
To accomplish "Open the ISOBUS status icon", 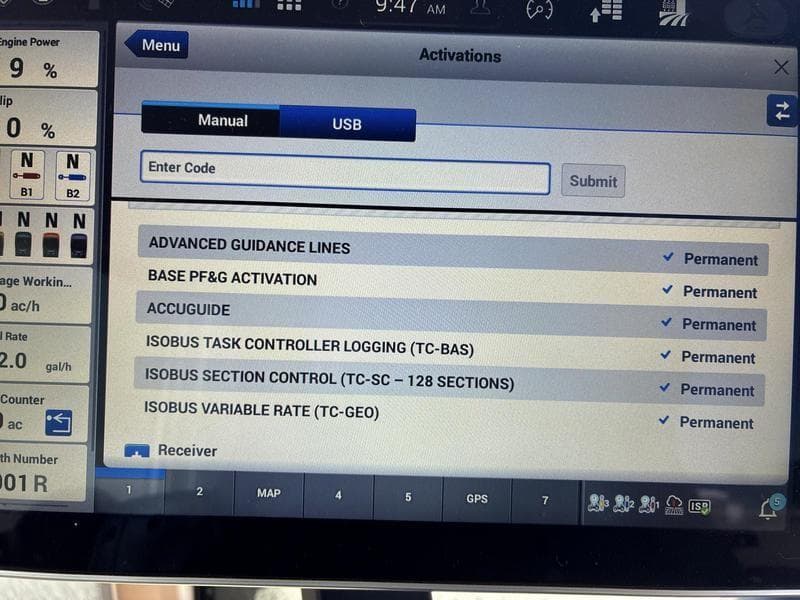I will click(x=699, y=506).
